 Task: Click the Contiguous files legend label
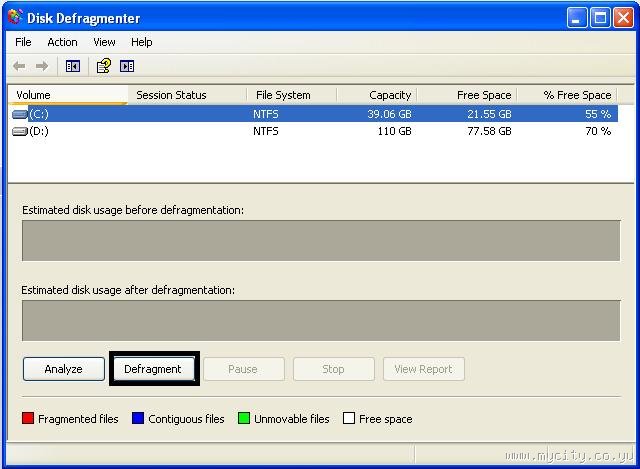pos(187,419)
